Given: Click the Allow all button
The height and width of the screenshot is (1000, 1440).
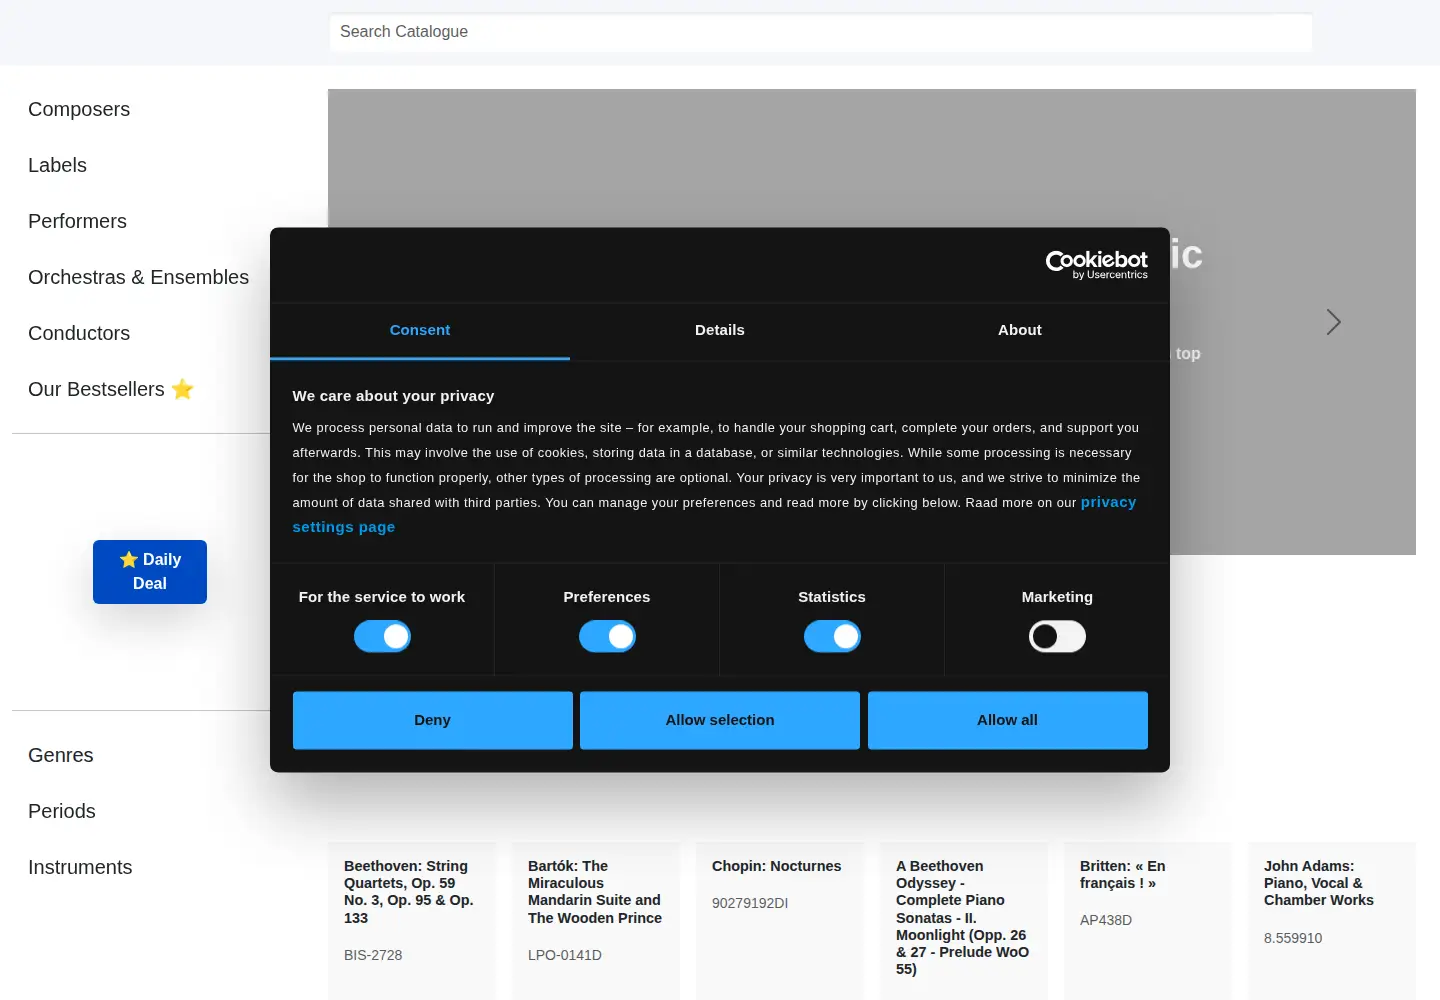Looking at the screenshot, I should (x=1007, y=720).
